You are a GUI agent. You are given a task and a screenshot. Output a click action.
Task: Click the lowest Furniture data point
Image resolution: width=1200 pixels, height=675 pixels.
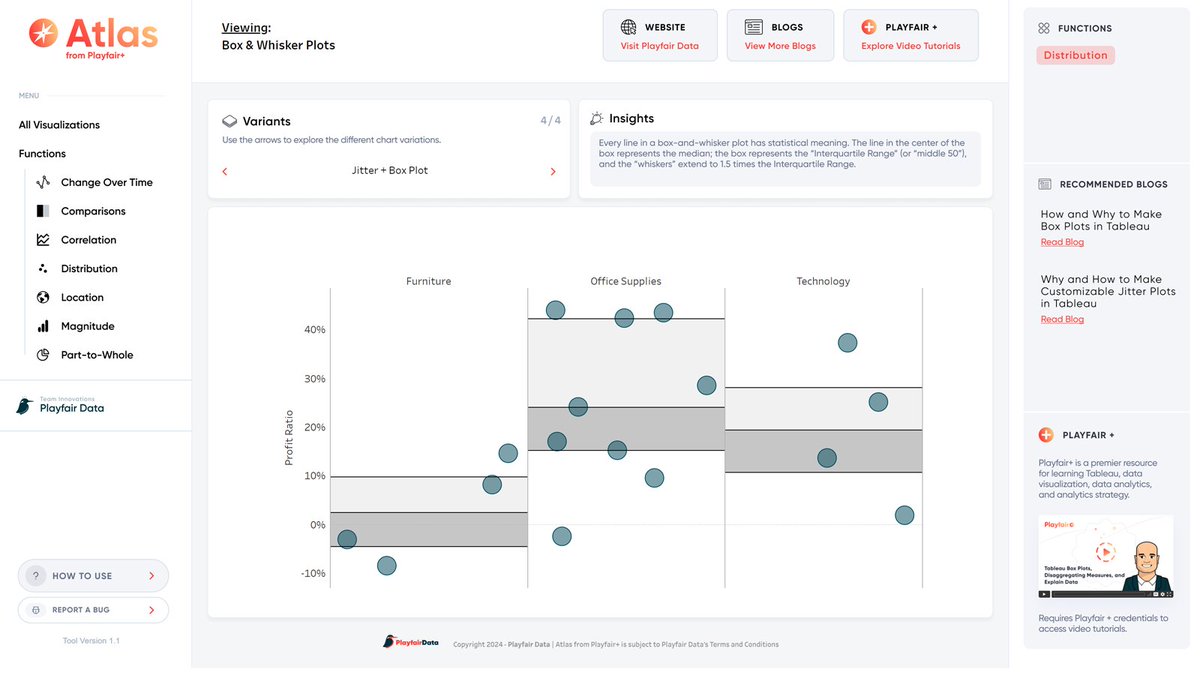pos(387,566)
